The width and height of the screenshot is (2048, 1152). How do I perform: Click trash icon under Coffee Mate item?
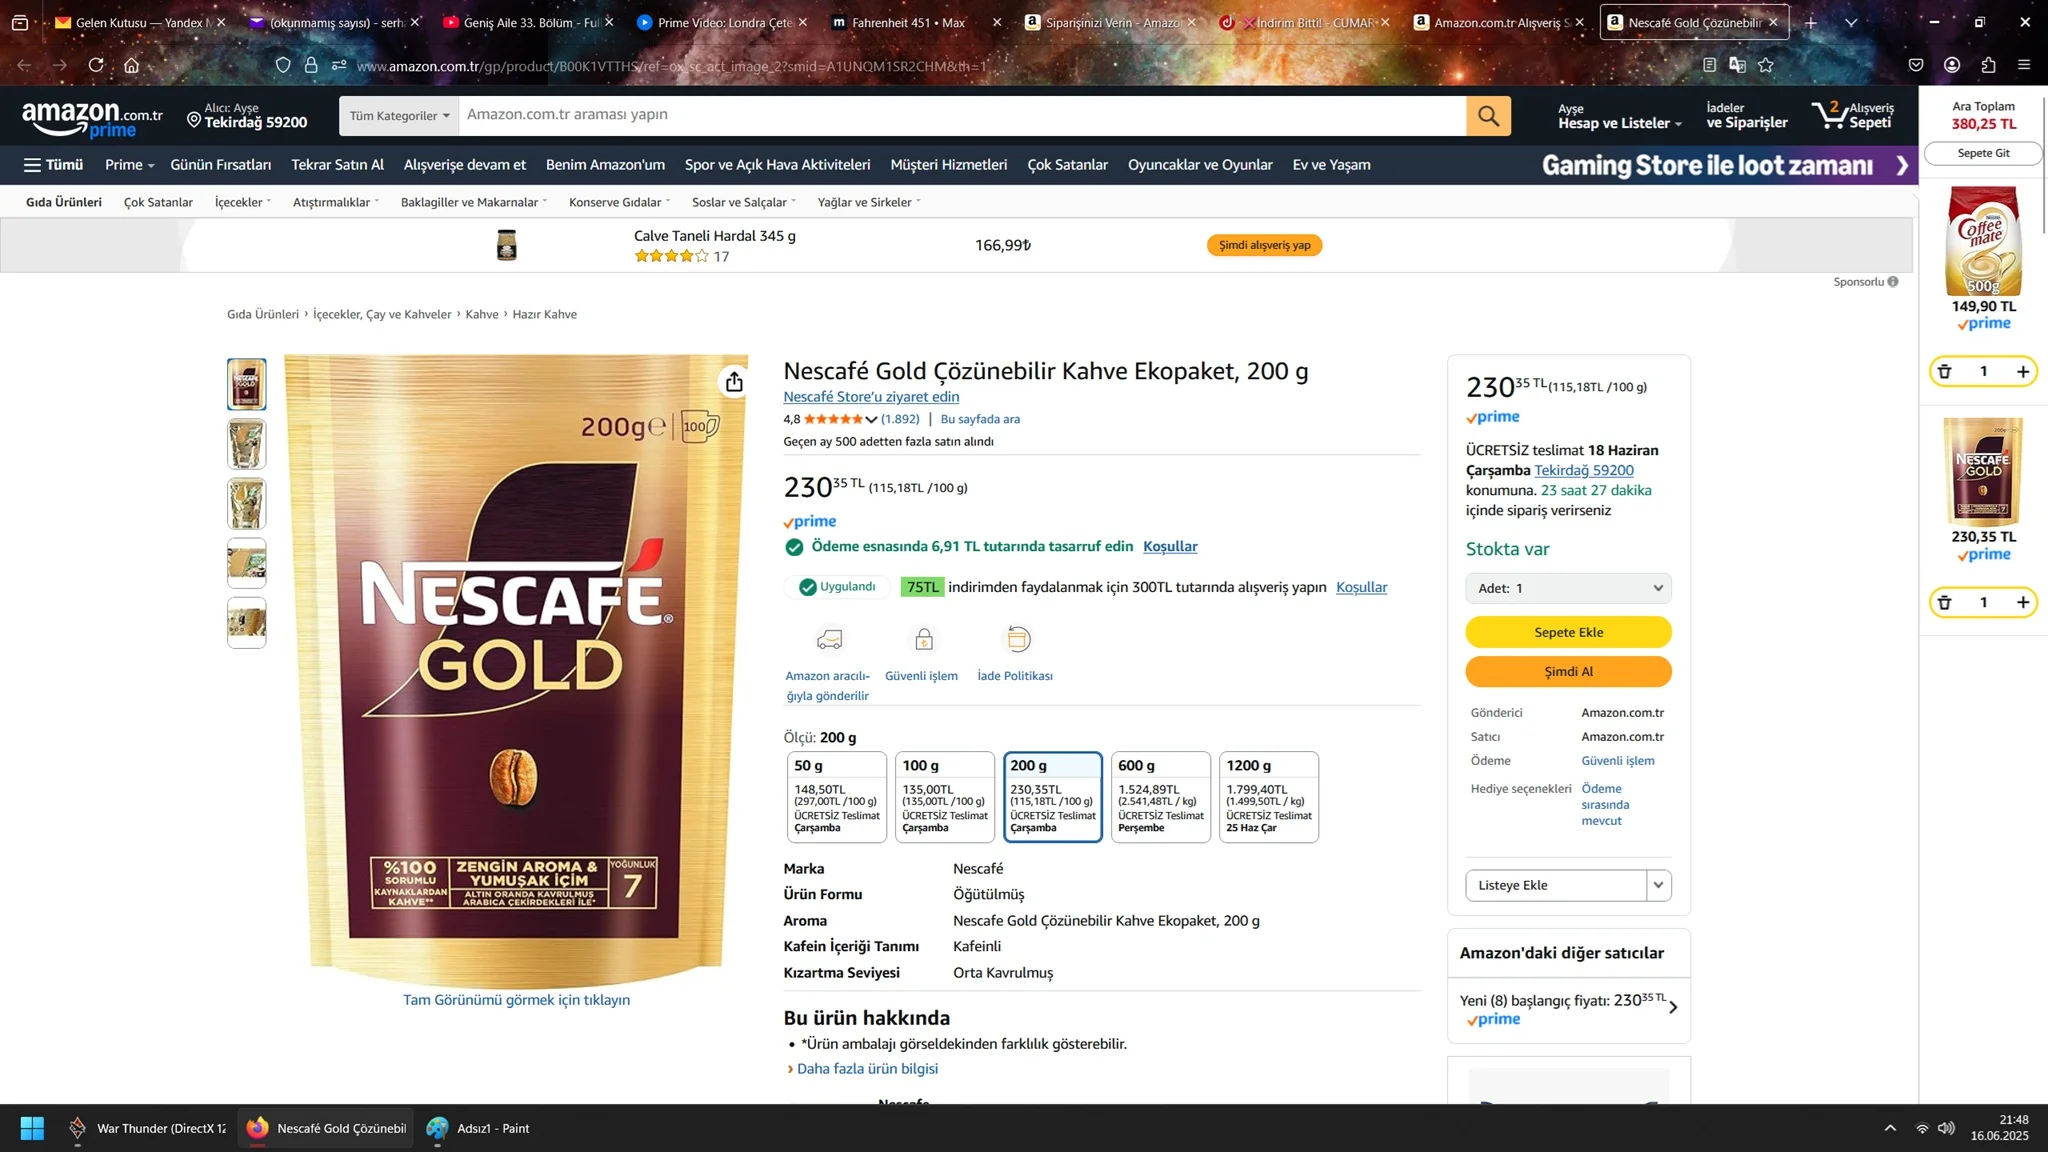1944,372
